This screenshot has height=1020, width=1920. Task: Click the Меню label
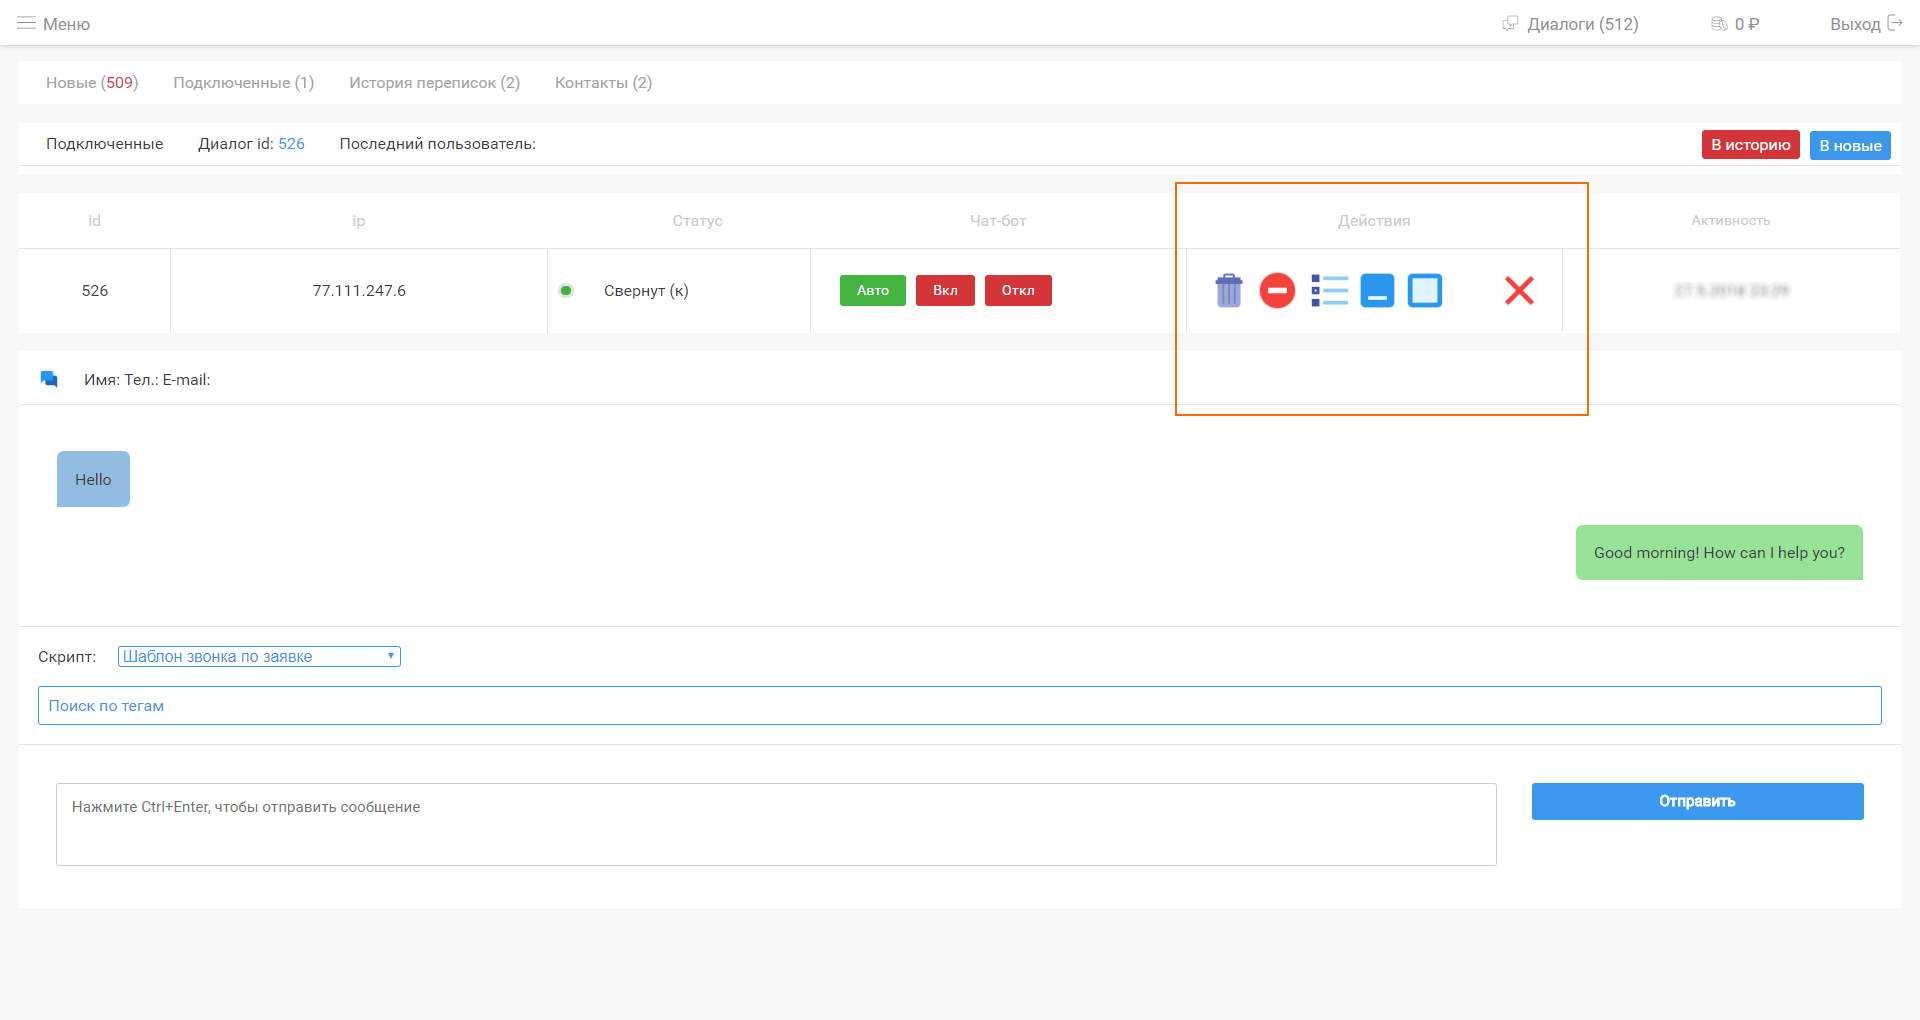[66, 23]
